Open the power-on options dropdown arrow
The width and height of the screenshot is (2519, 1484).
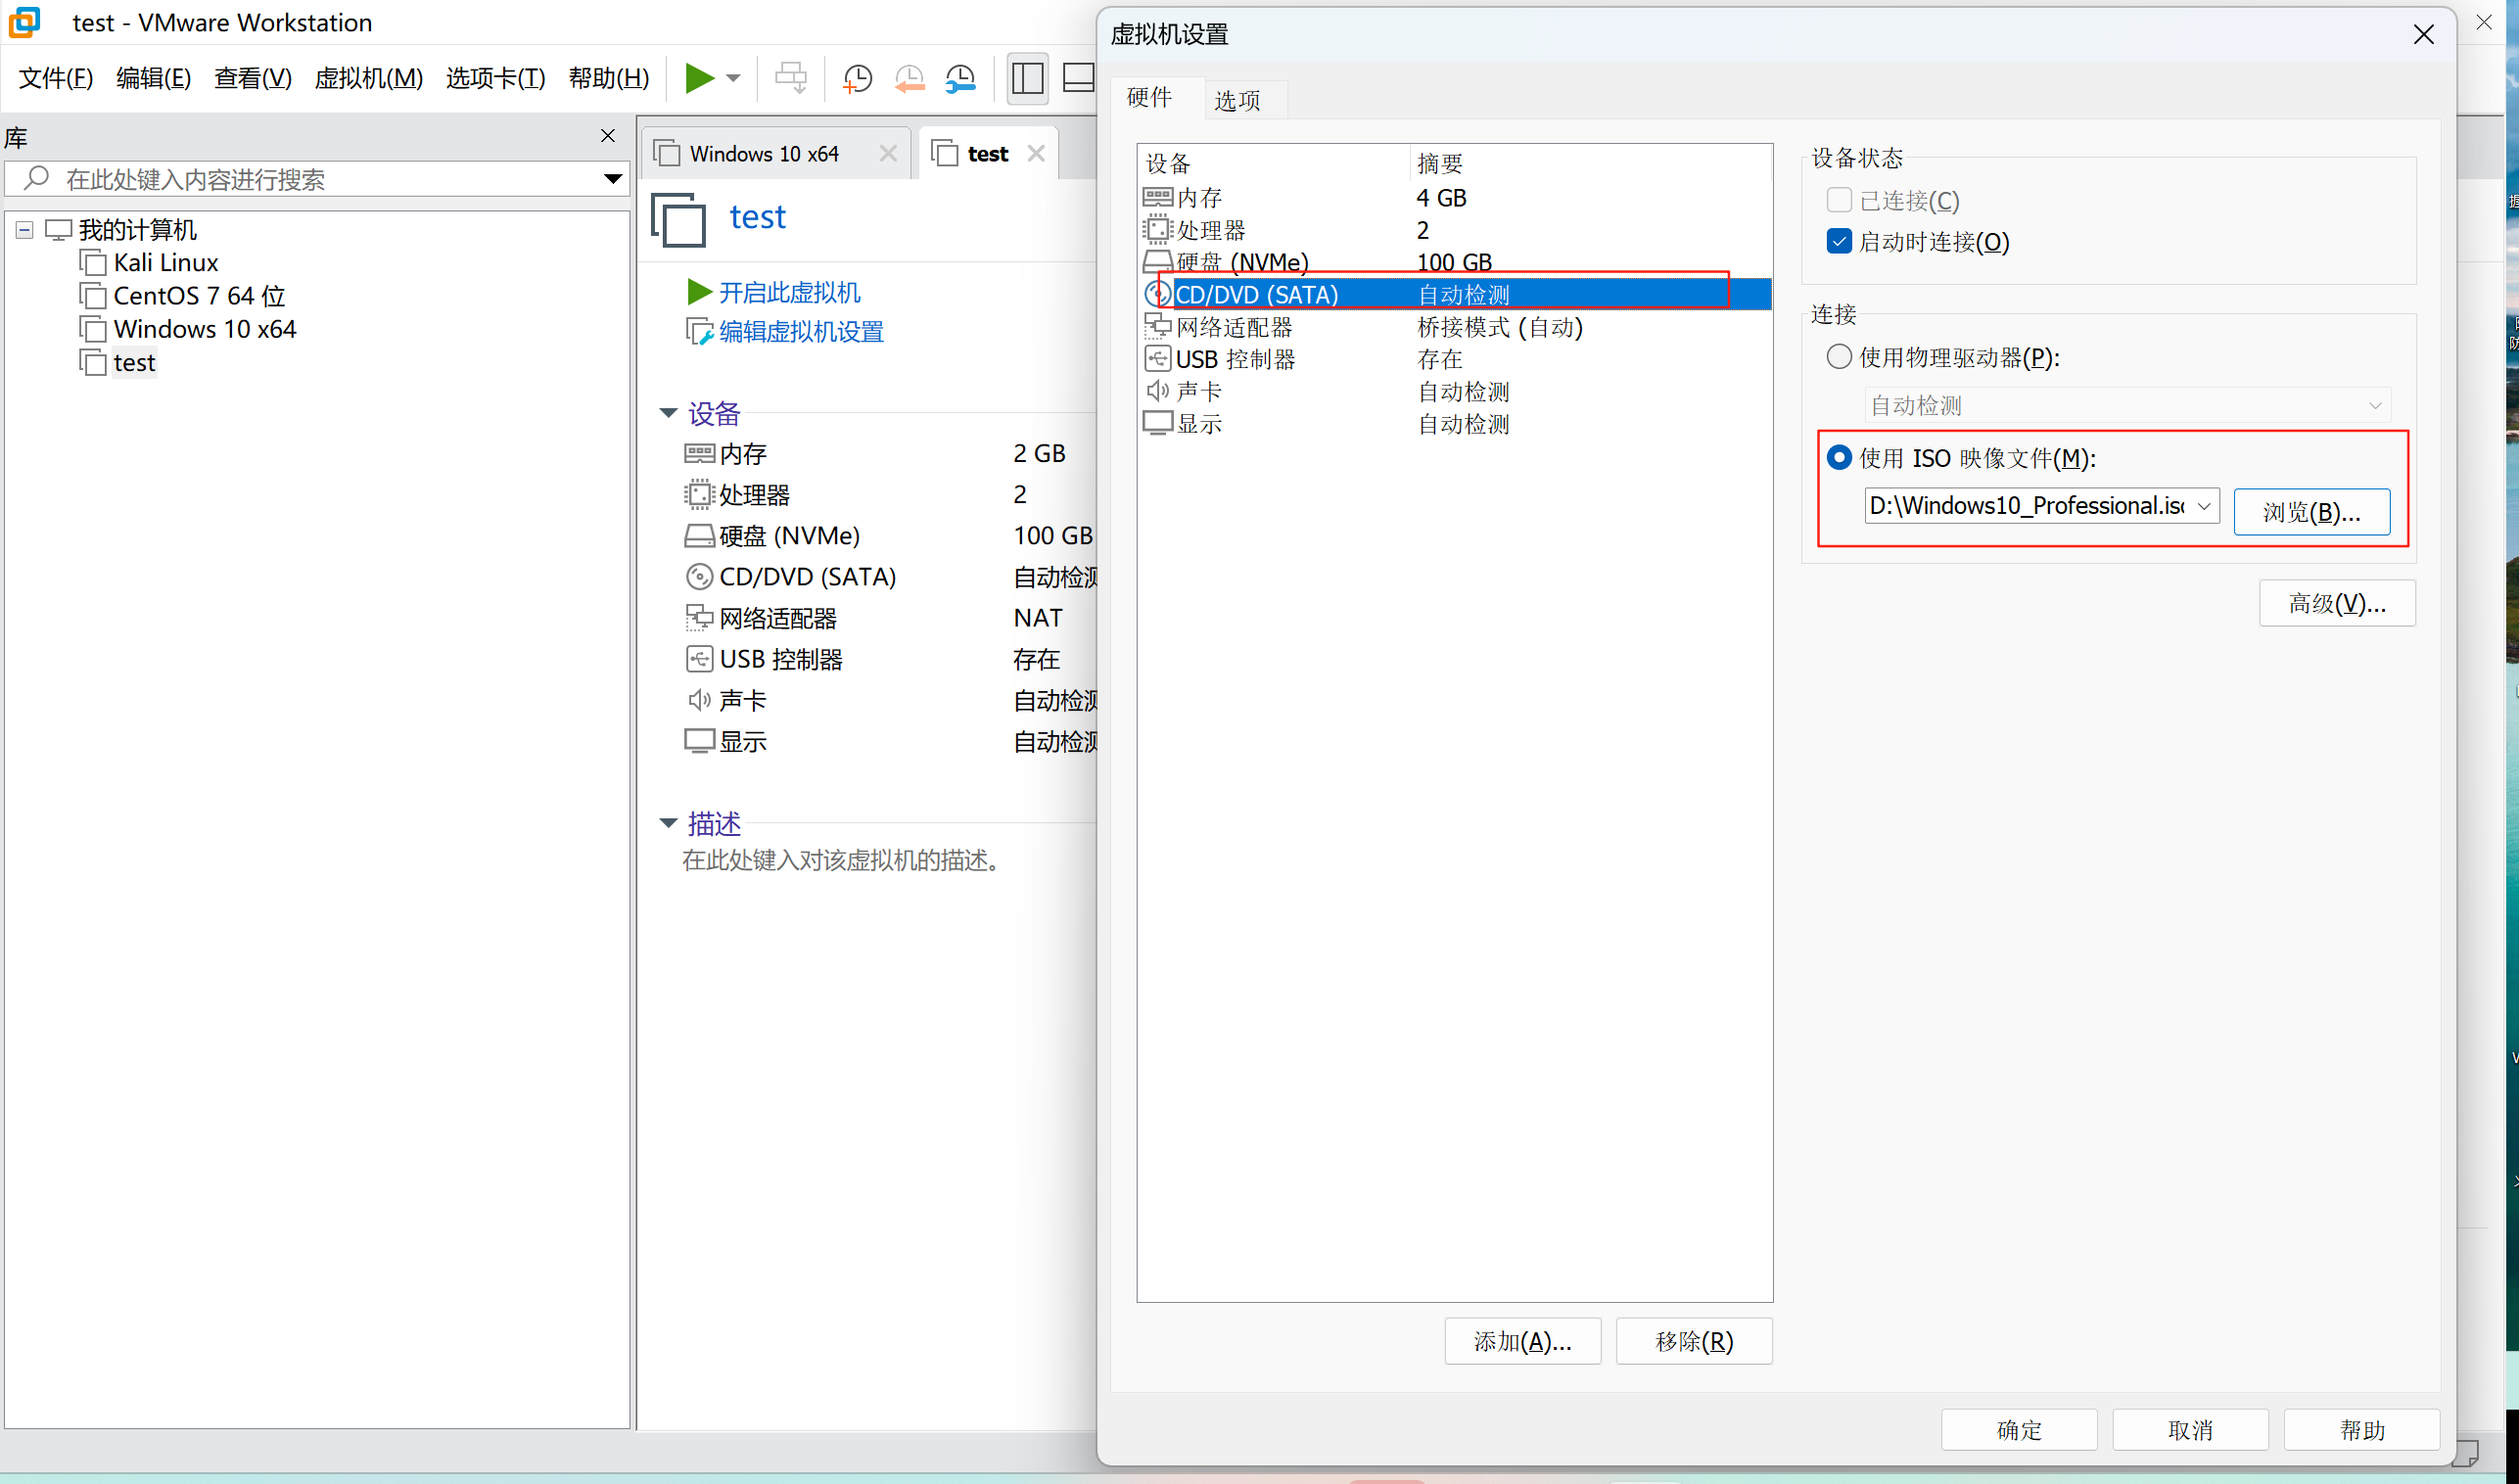pos(733,78)
